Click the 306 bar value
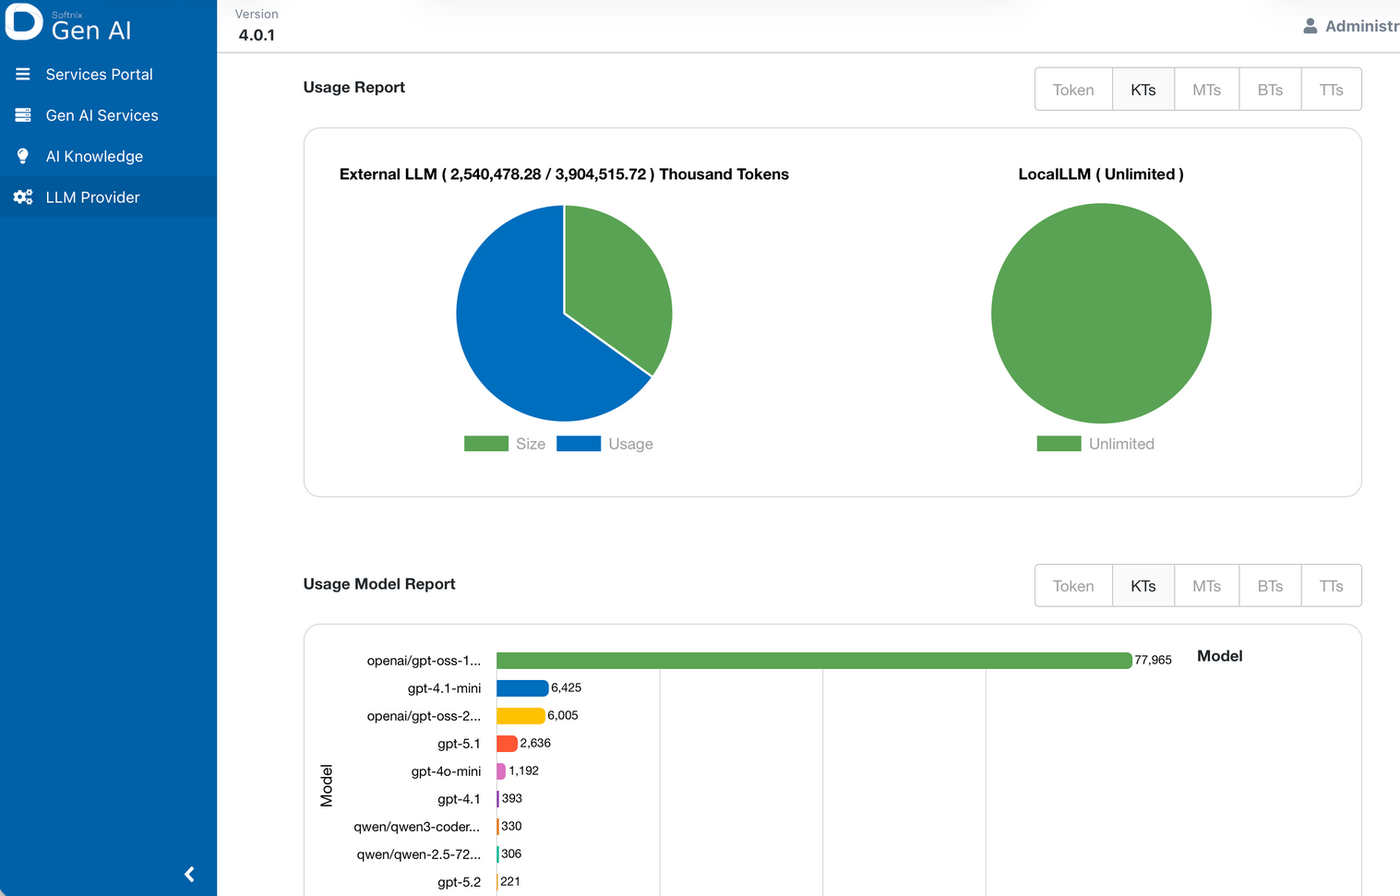This screenshot has width=1400, height=896. coord(511,854)
